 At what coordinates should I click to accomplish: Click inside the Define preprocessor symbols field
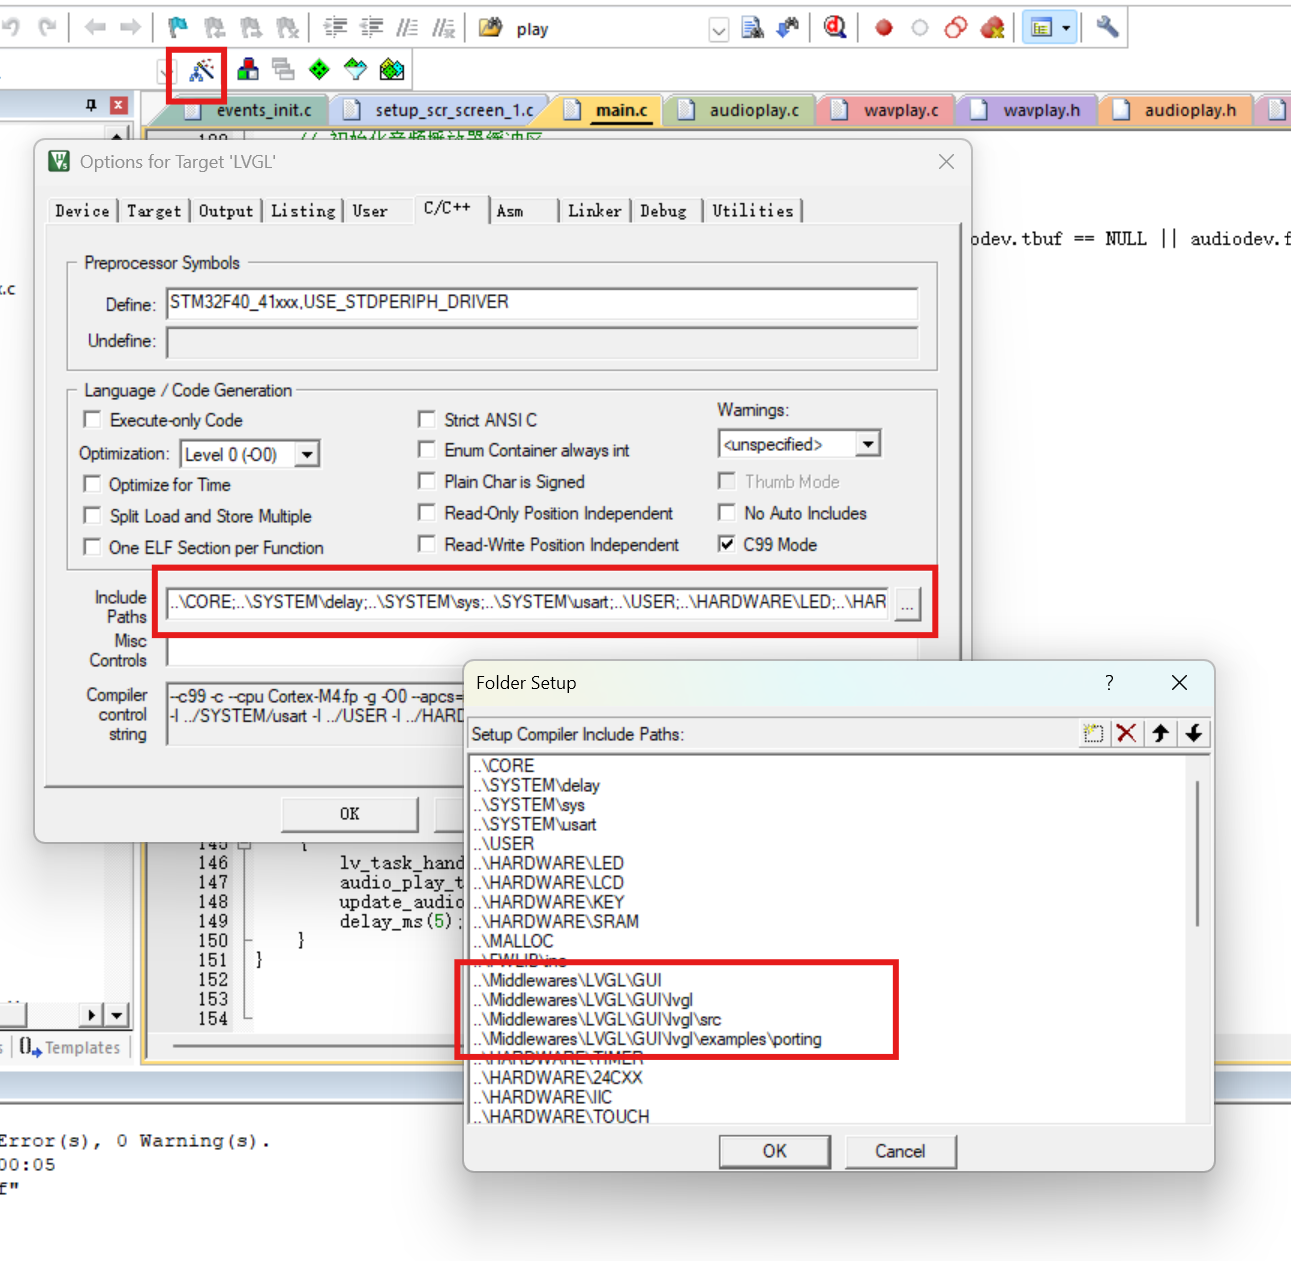pos(540,302)
